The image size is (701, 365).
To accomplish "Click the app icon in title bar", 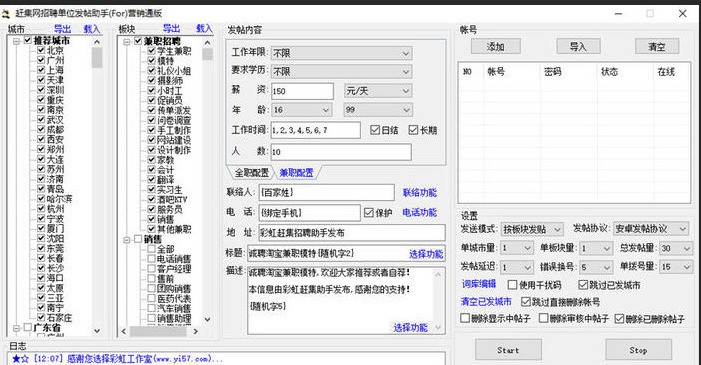I will tap(5, 14).
